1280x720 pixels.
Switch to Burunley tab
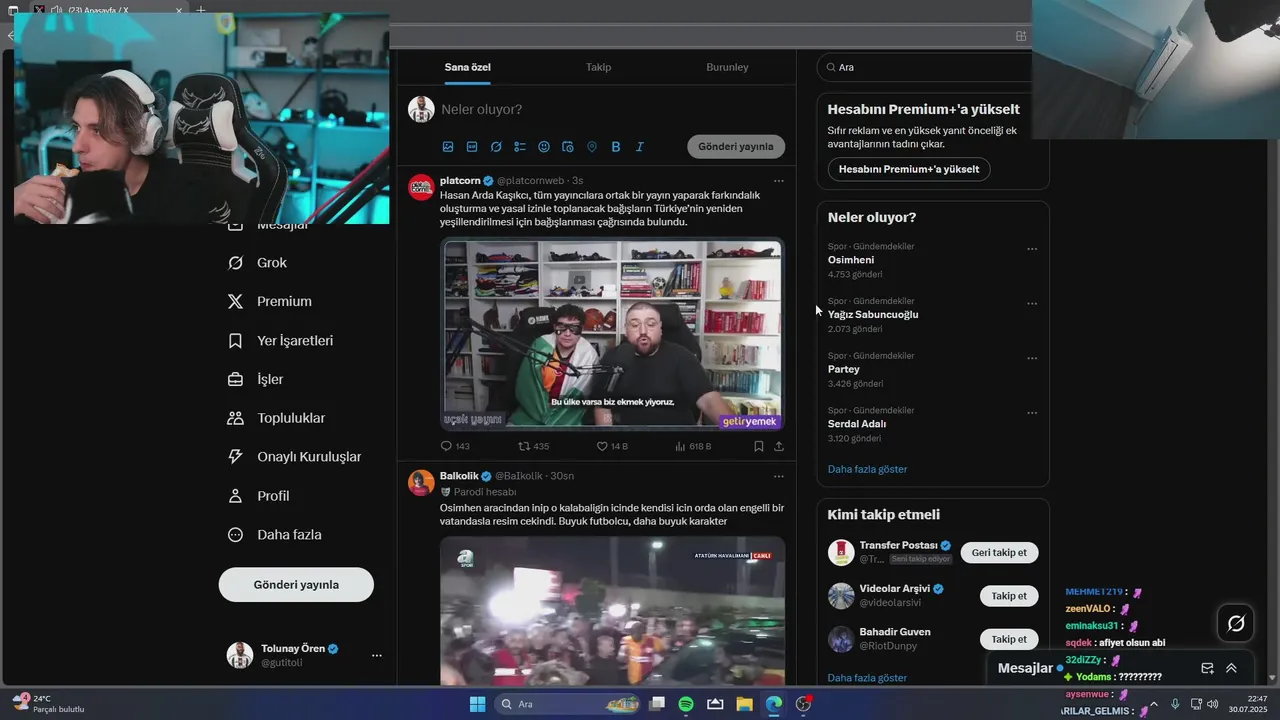727,67
